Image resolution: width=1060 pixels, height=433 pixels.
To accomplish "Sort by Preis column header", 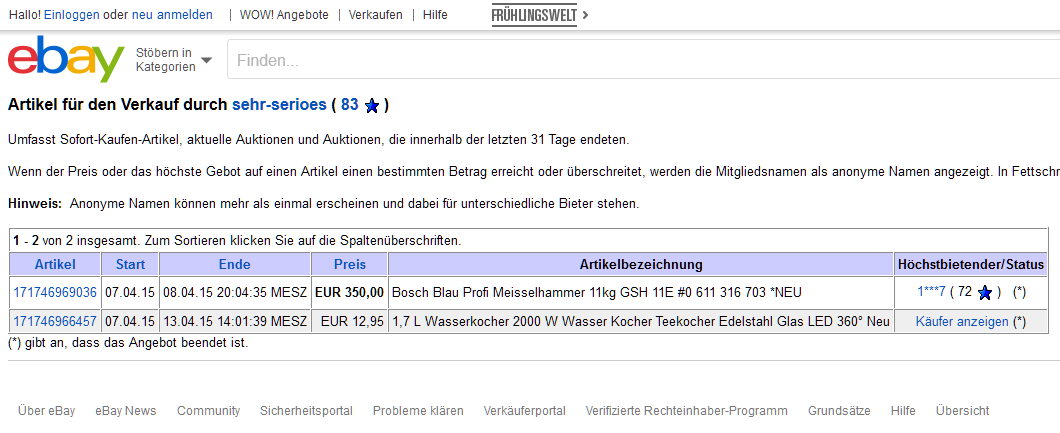I will (x=350, y=264).
